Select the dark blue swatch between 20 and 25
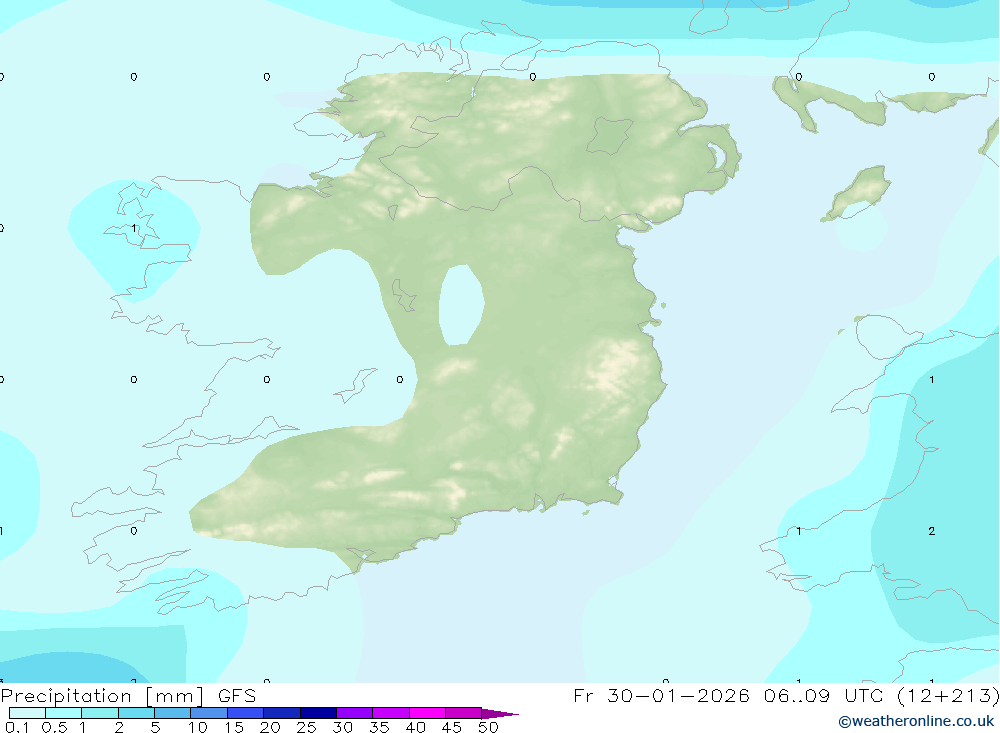 [x=282, y=713]
